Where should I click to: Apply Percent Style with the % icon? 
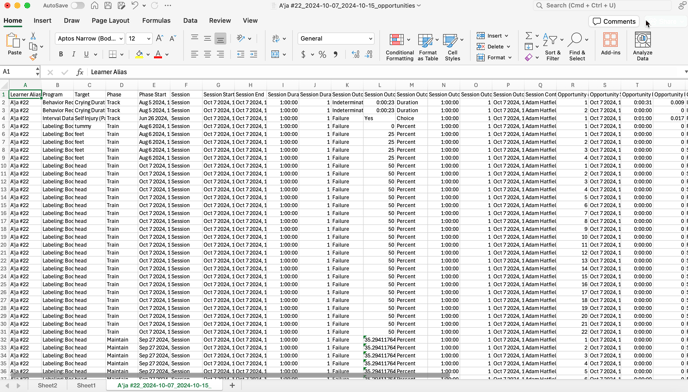pos(322,54)
